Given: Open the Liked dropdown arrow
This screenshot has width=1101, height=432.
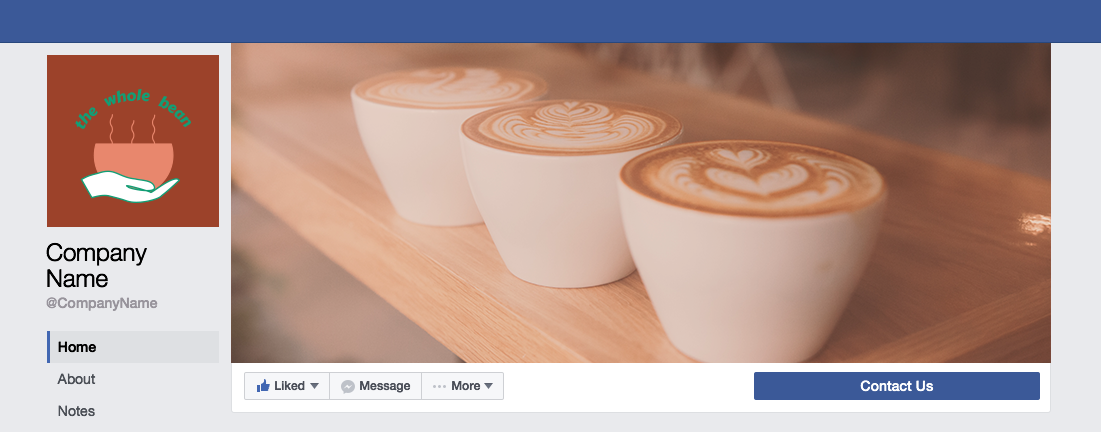Looking at the screenshot, I should coord(315,386).
